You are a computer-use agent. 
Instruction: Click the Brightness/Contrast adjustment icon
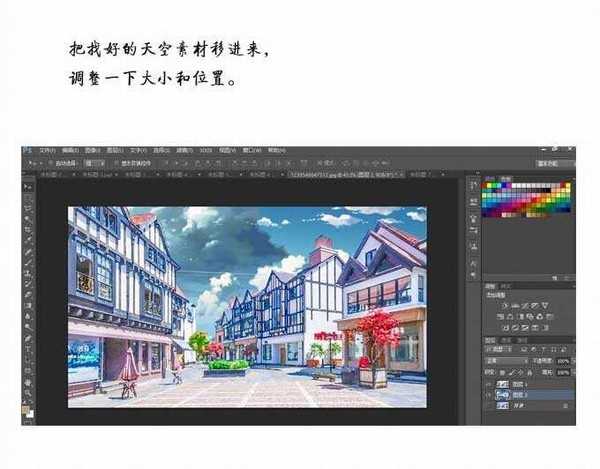[x=506, y=304]
